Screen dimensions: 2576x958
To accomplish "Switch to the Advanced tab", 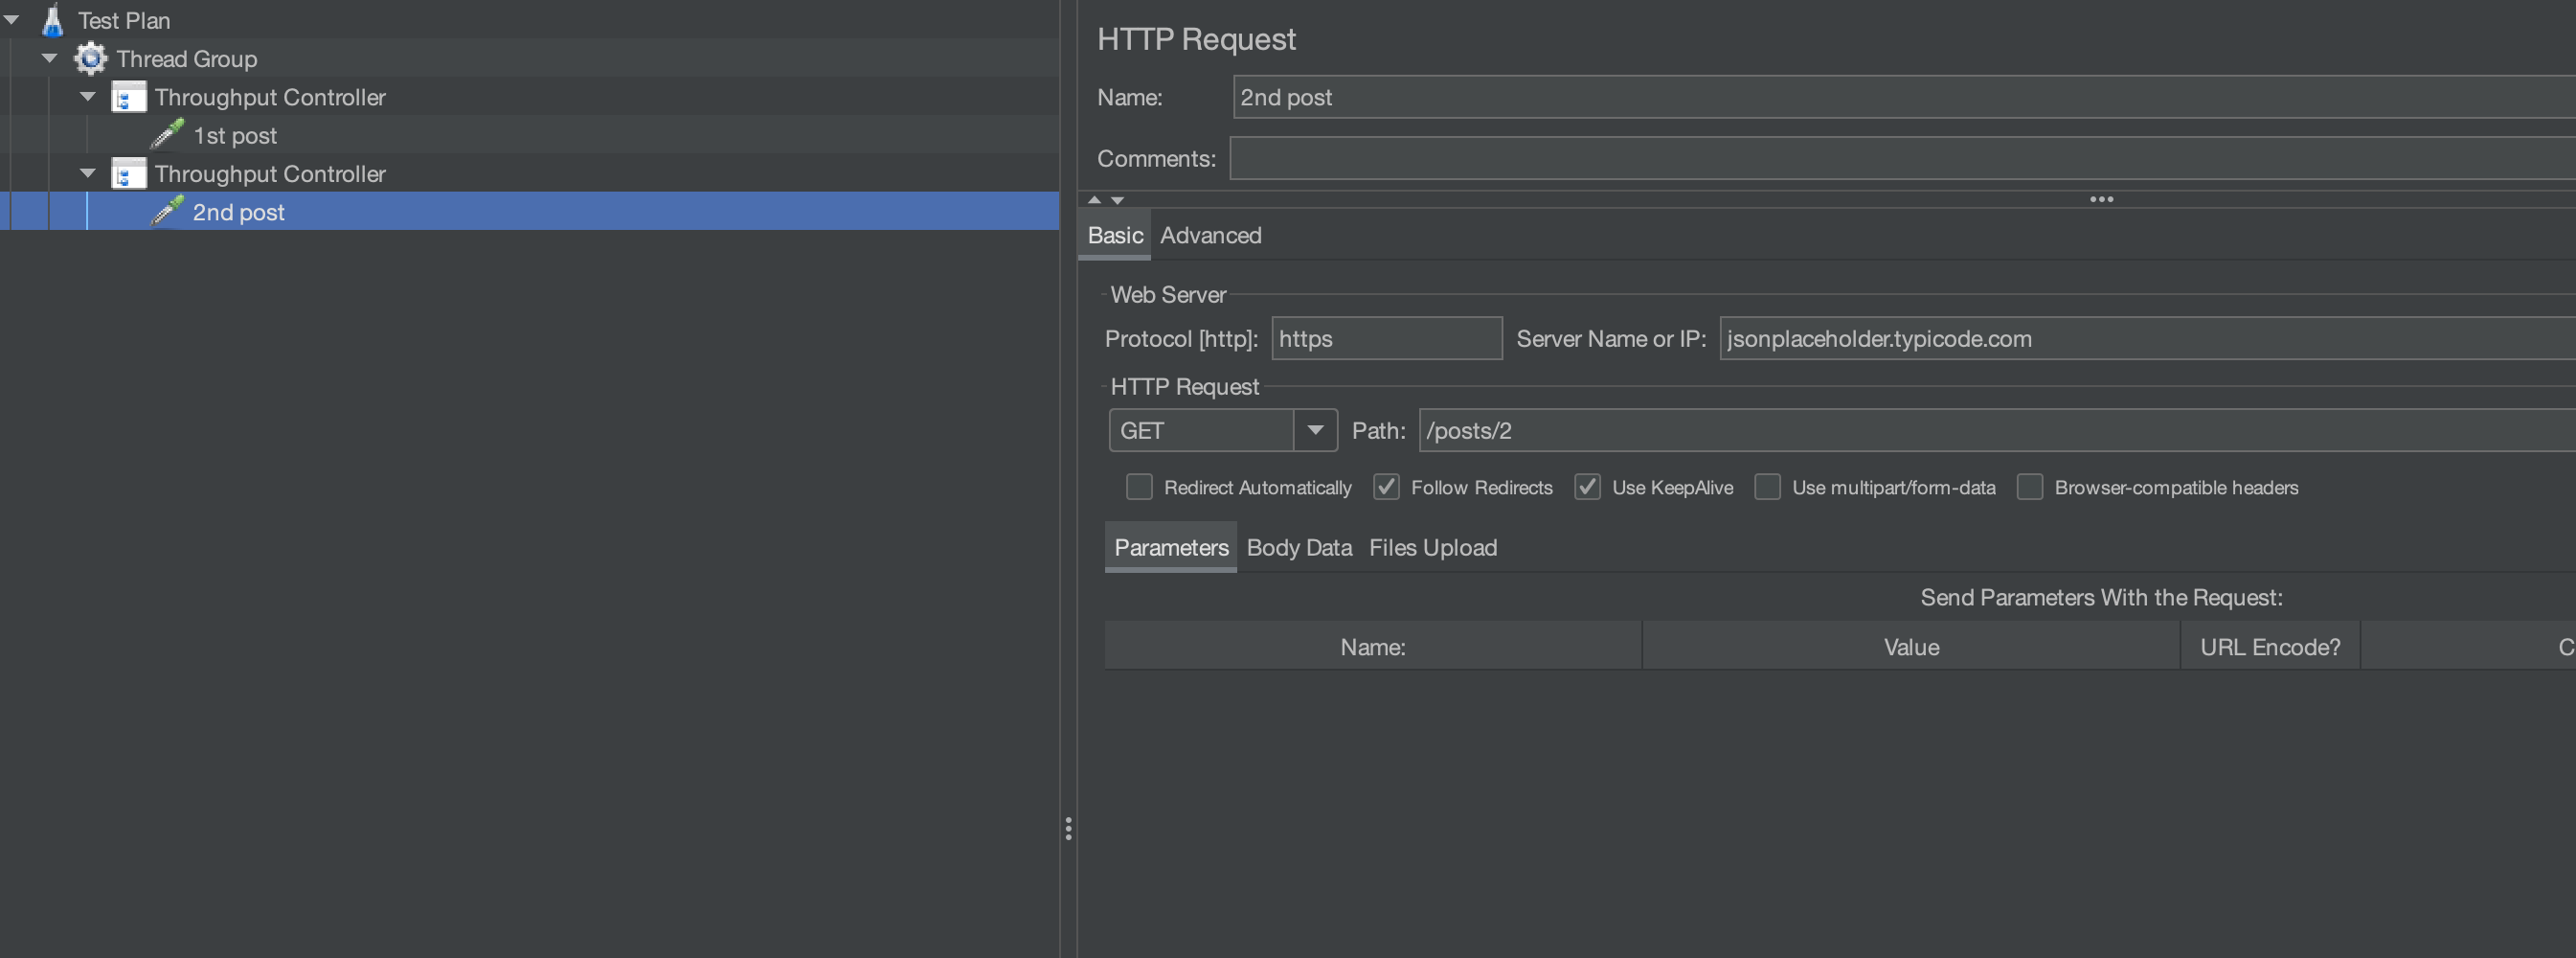I will click(x=1210, y=235).
